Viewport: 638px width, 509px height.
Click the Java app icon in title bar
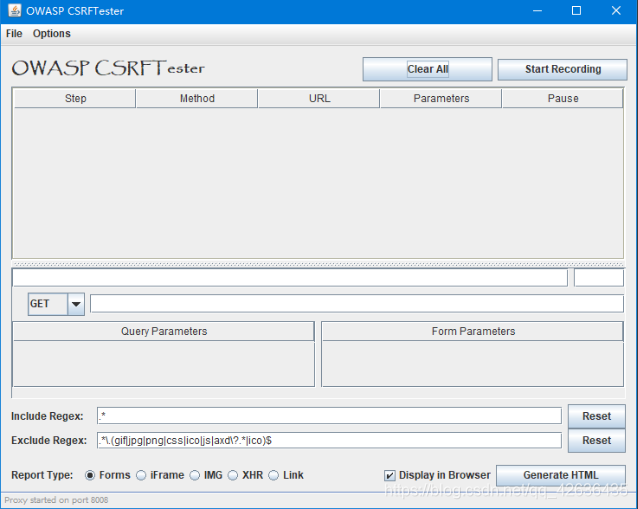coord(14,11)
